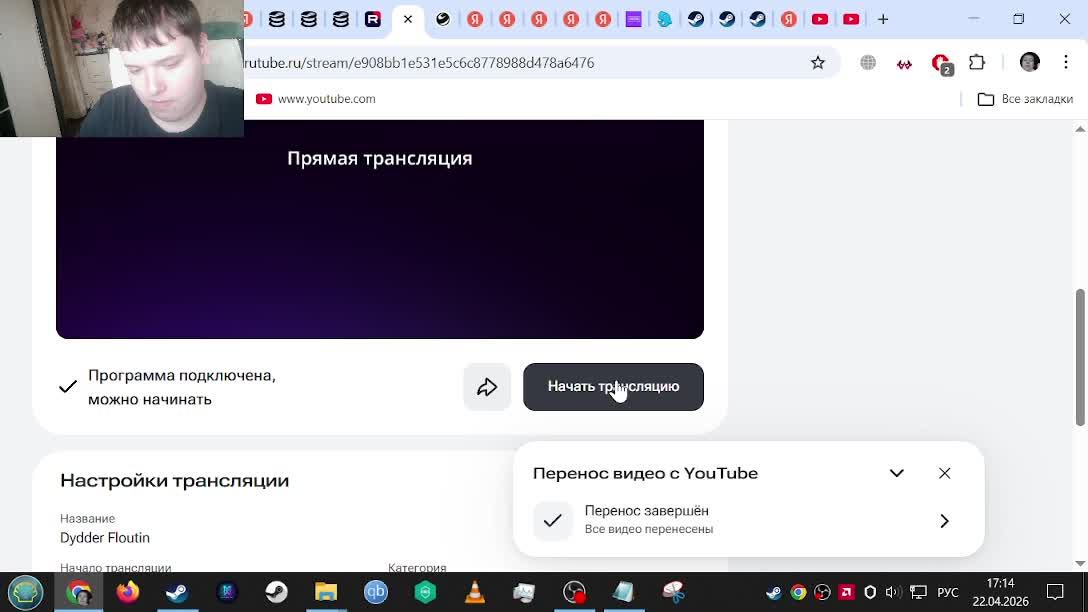
Task: Click the Все видео перенесены text
Action: click(x=649, y=529)
